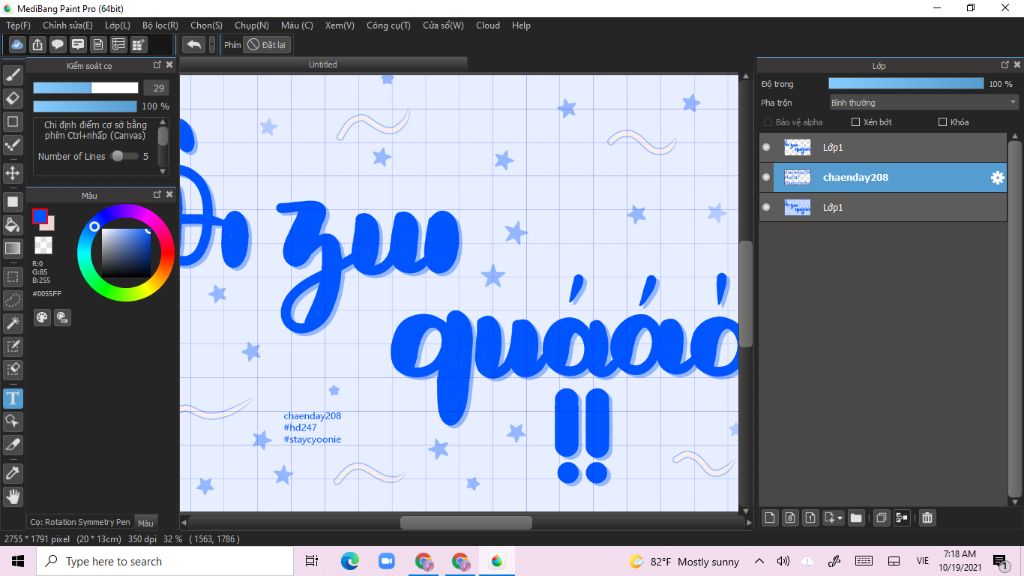Toggle the Khóa checkbox
This screenshot has height=576, width=1024.
[942, 122]
